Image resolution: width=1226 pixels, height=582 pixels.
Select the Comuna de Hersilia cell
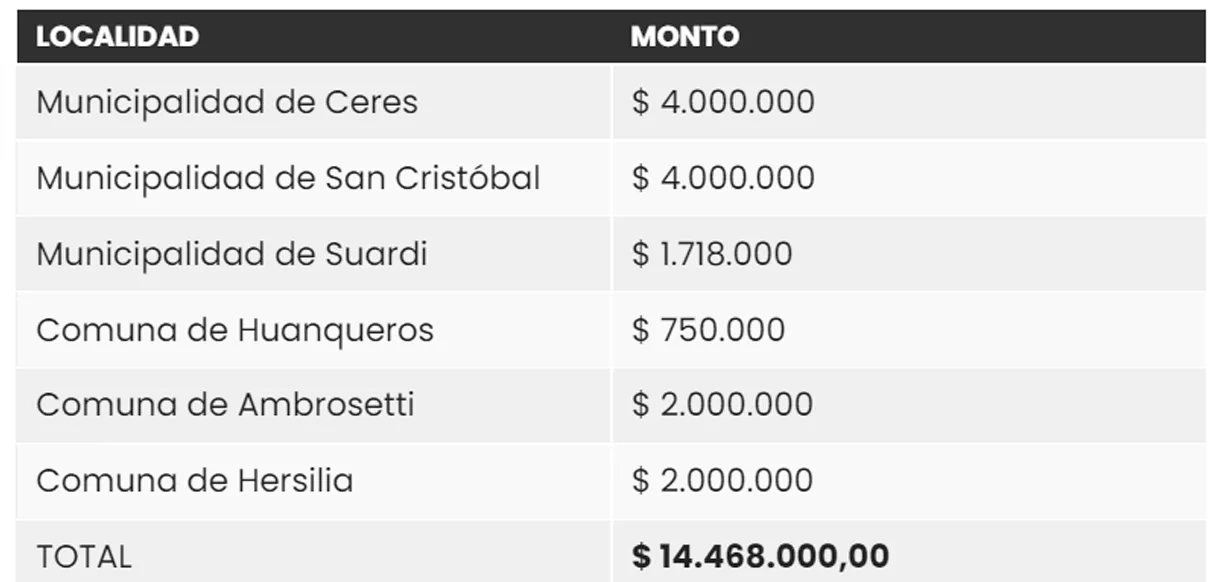[x=195, y=481]
